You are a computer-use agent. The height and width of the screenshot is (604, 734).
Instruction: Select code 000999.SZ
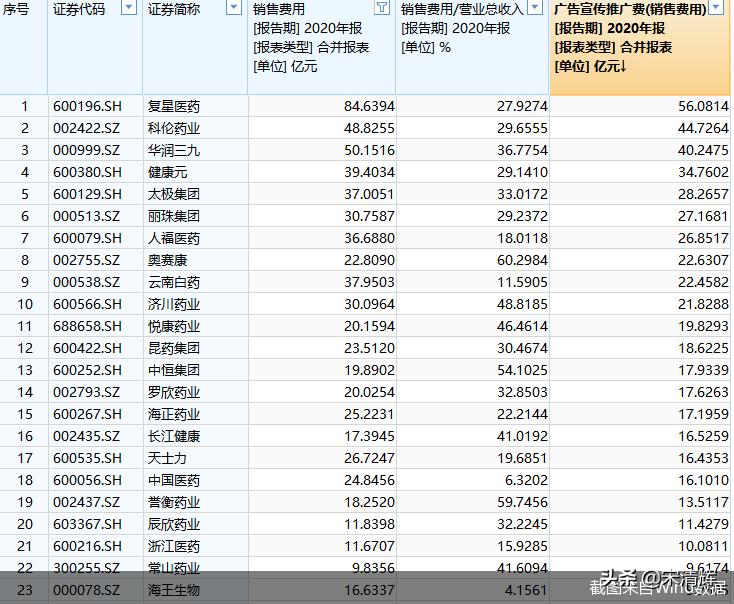pyautogui.click(x=87, y=150)
